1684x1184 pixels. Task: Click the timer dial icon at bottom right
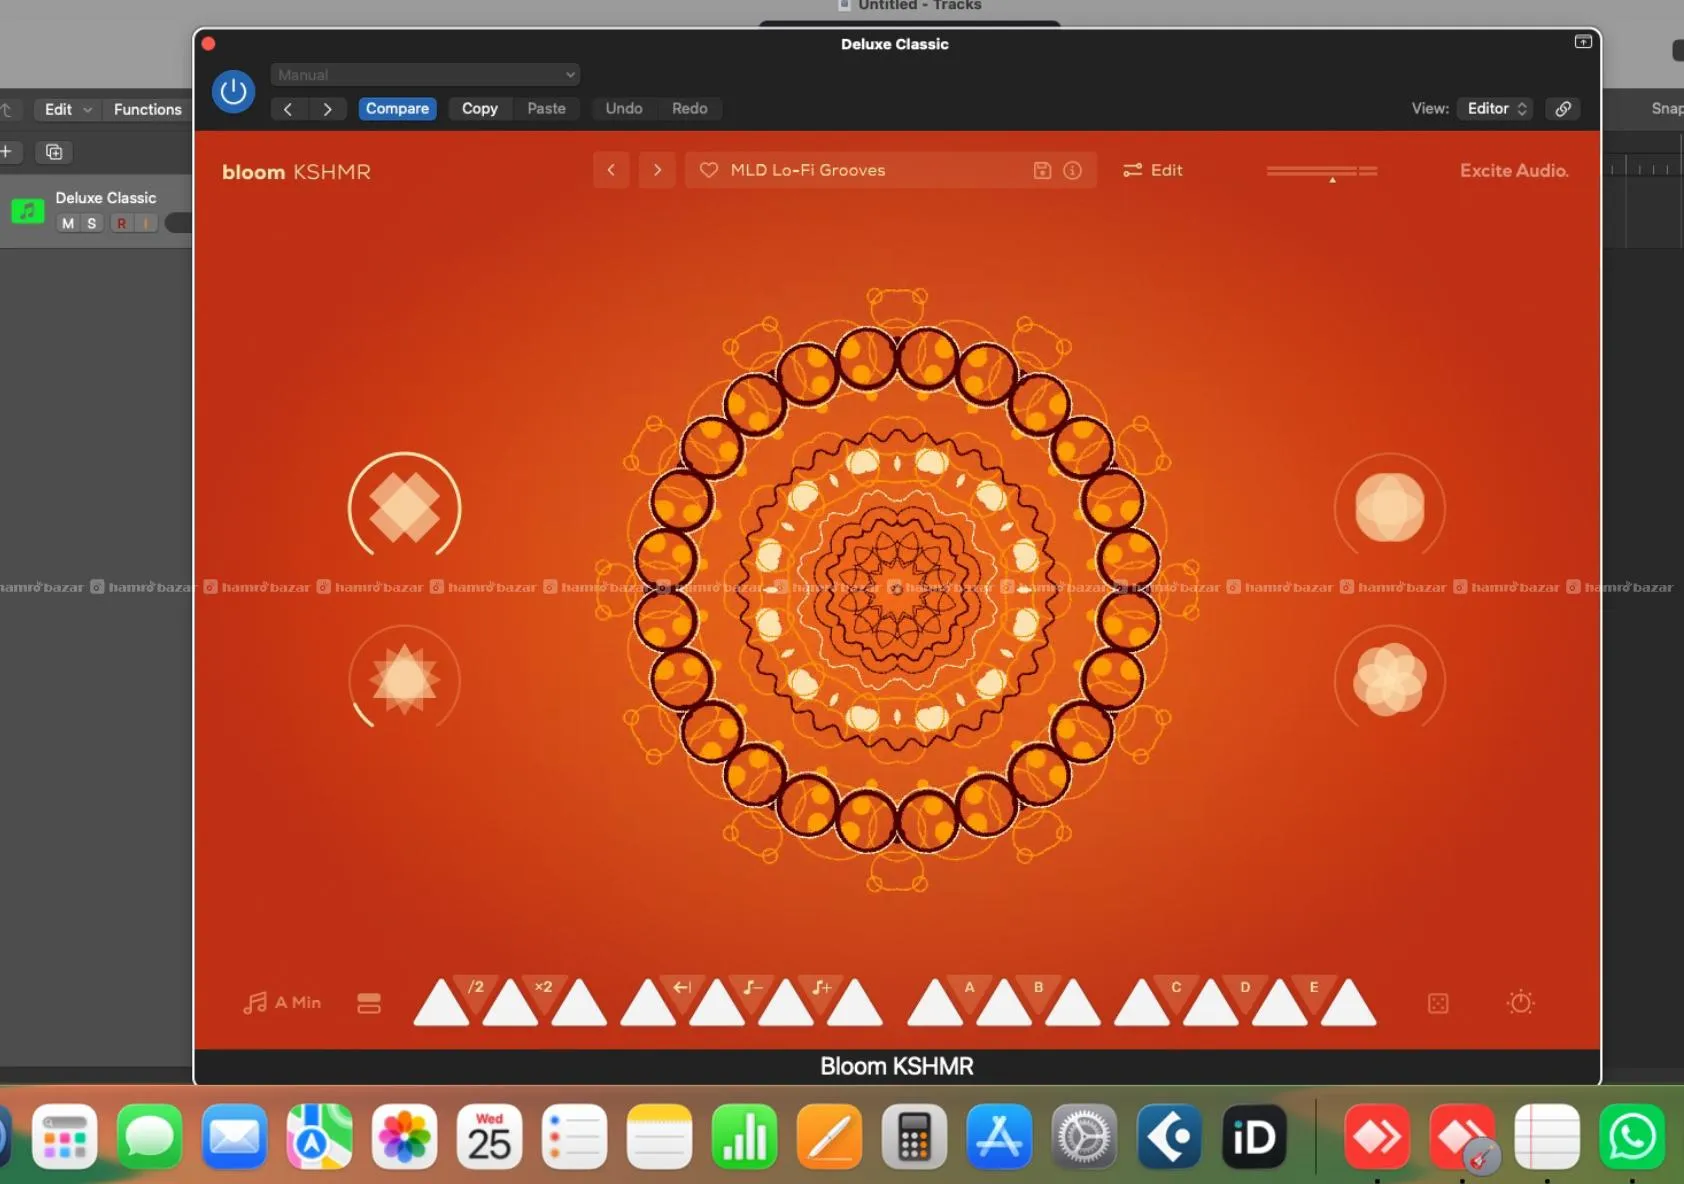(x=1520, y=1002)
